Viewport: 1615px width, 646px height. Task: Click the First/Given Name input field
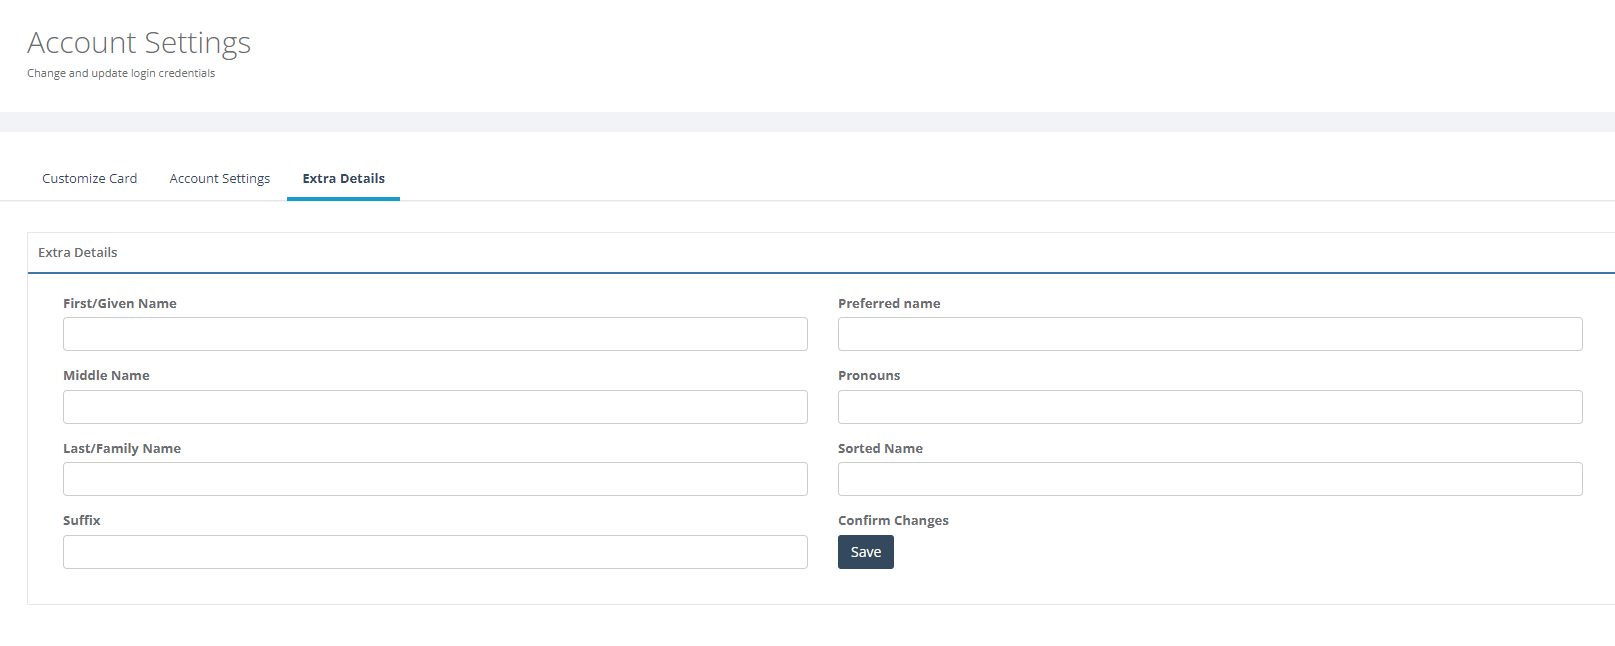pyautogui.click(x=435, y=334)
